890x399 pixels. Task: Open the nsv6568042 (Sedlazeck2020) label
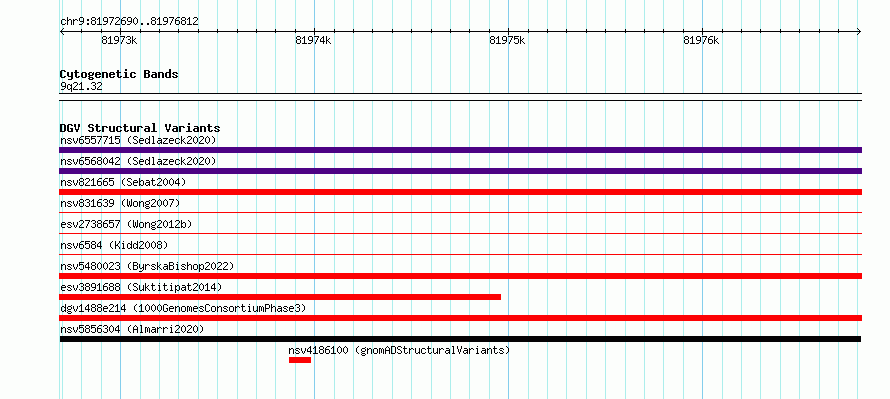pyautogui.click(x=138, y=161)
